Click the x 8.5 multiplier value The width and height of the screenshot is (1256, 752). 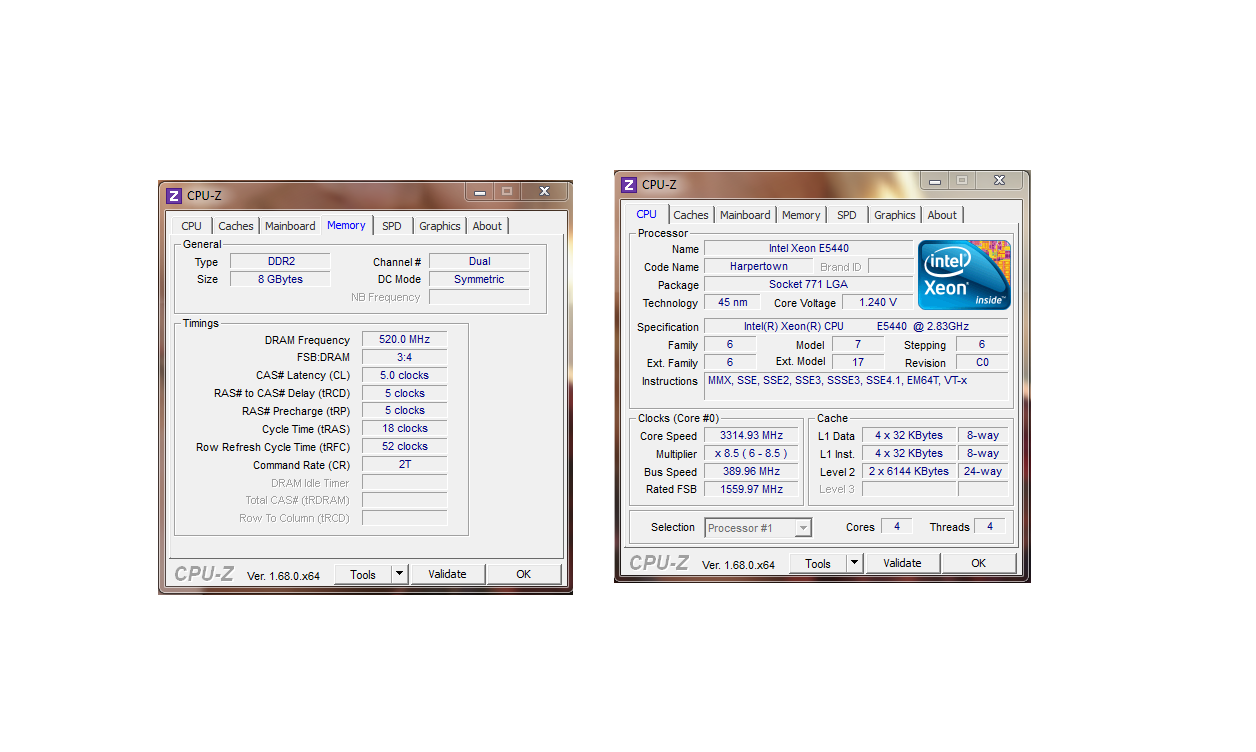[x=751, y=454]
